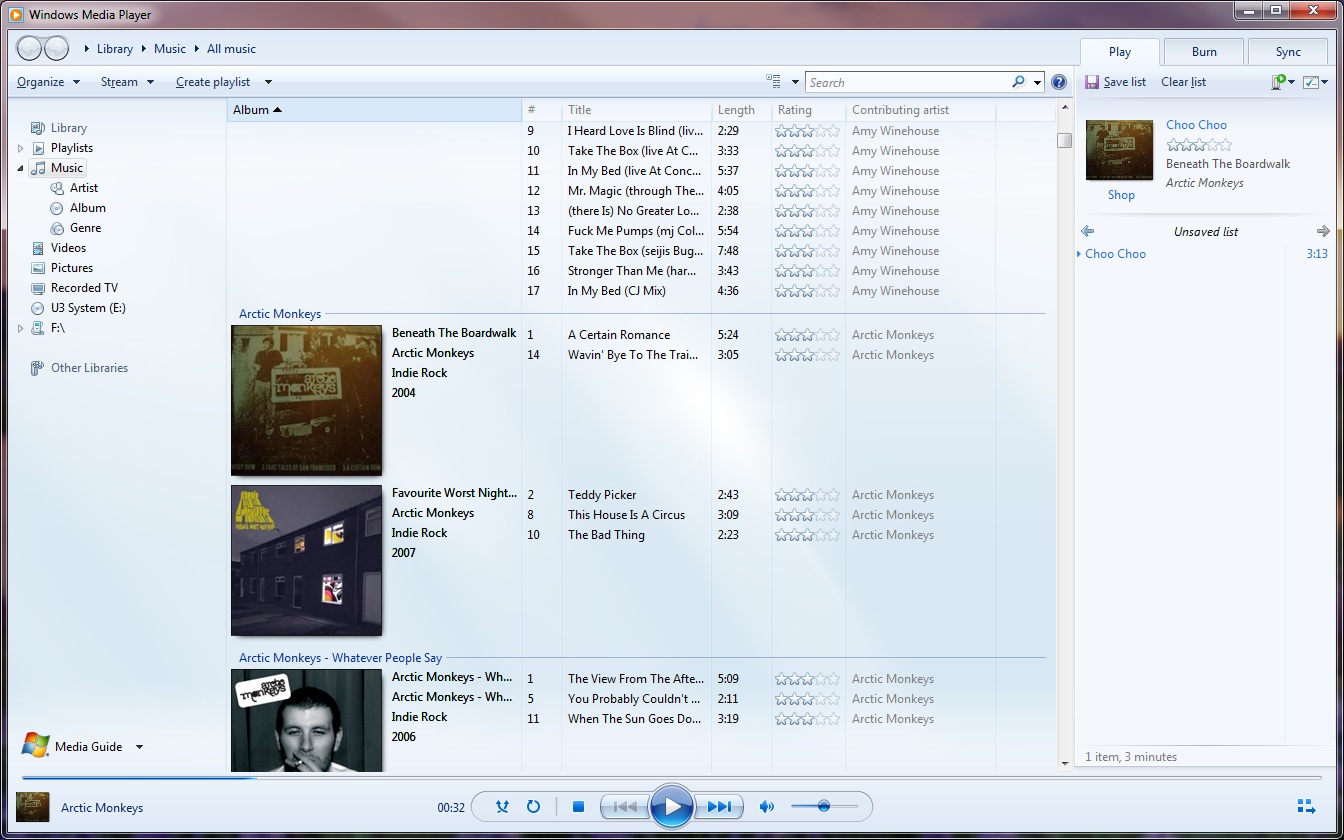Open the Stream menu

(x=127, y=82)
